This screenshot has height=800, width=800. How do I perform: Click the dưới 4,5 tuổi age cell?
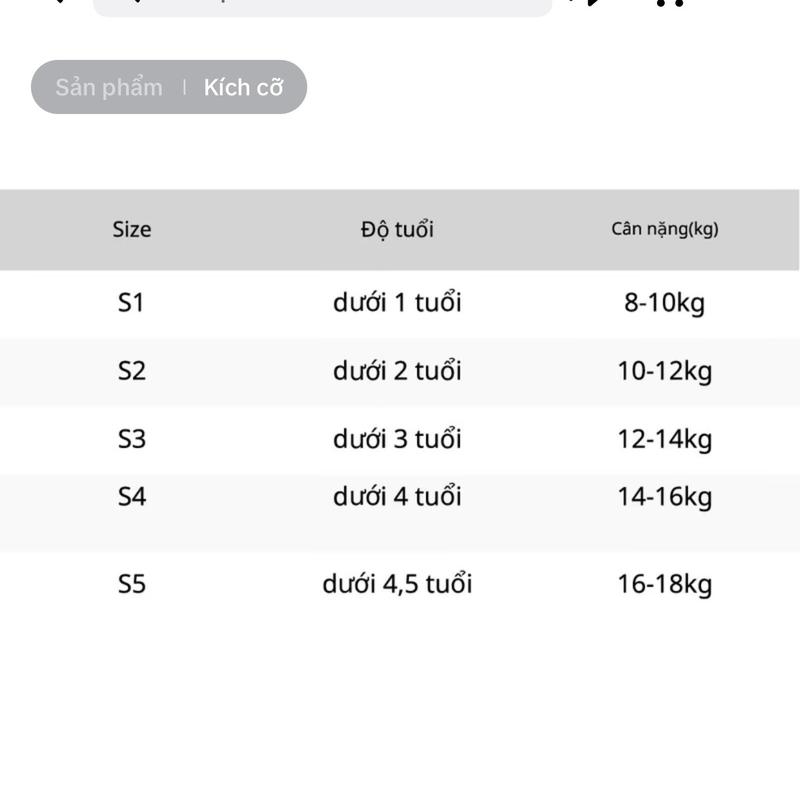[x=397, y=584]
